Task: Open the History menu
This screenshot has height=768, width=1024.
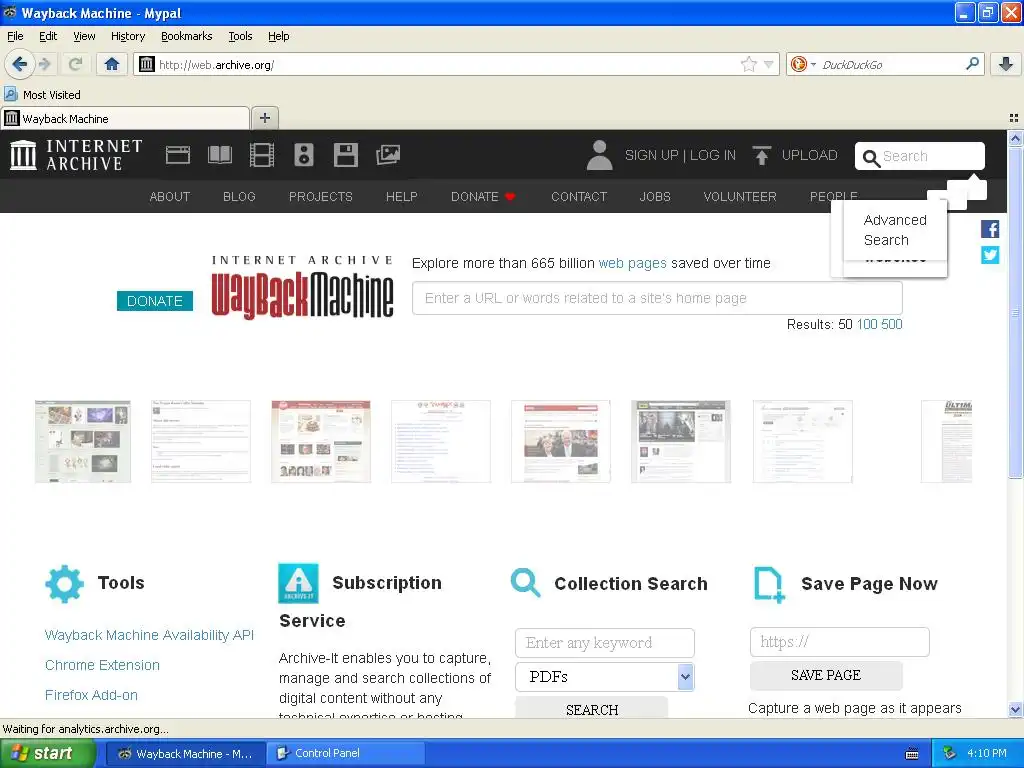Action: [x=127, y=36]
